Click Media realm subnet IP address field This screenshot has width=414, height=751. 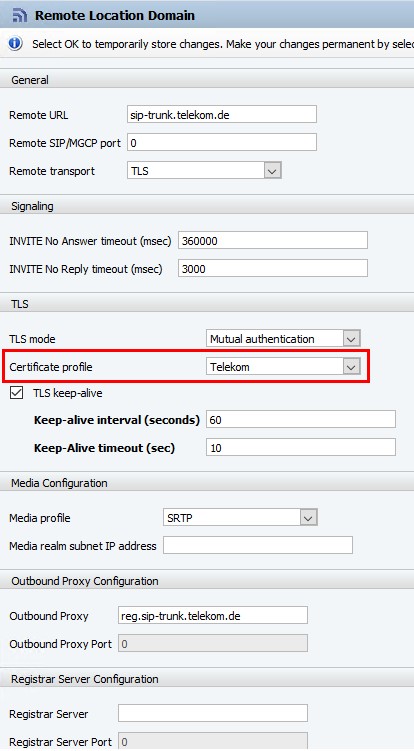click(258, 546)
